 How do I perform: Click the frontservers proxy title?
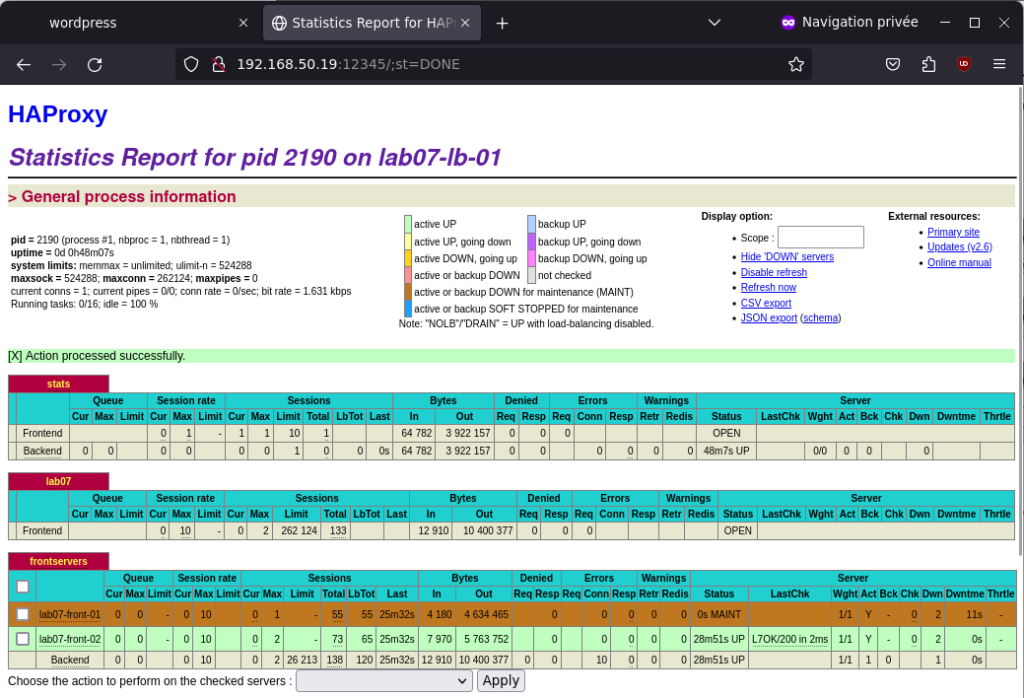click(x=58, y=562)
